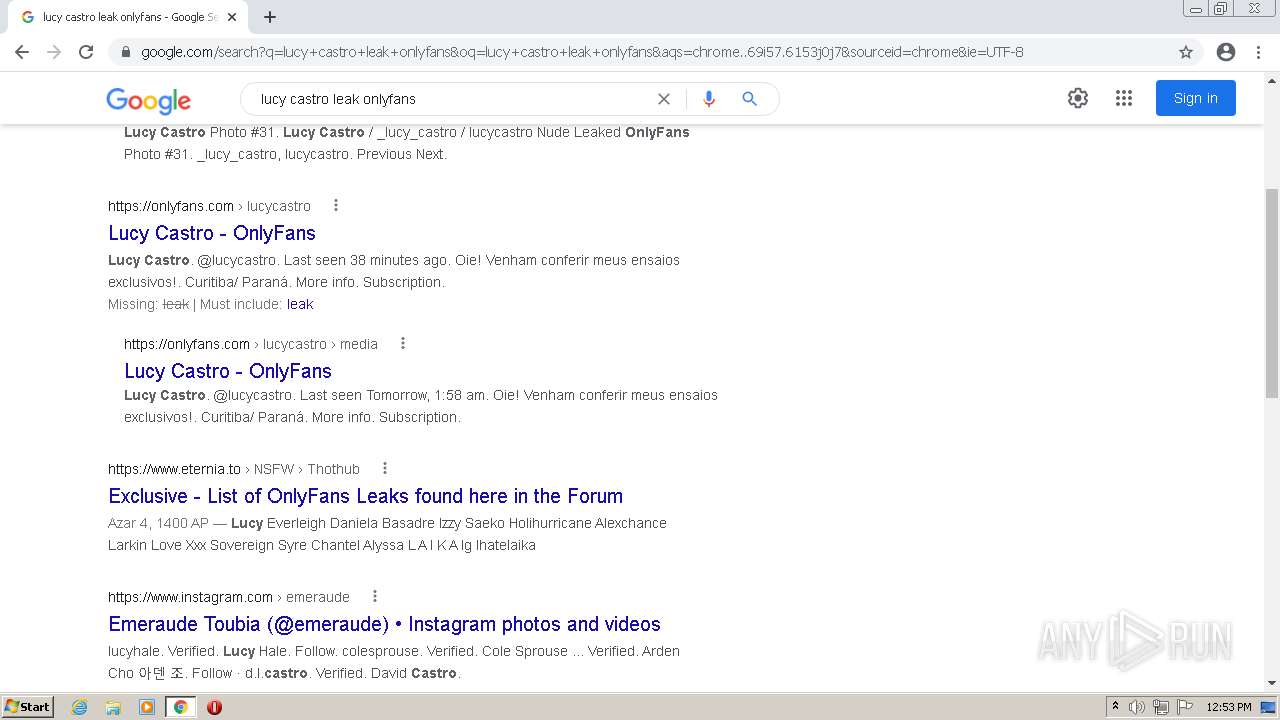Open Google quick settings gear
1280x720 pixels.
1077,98
